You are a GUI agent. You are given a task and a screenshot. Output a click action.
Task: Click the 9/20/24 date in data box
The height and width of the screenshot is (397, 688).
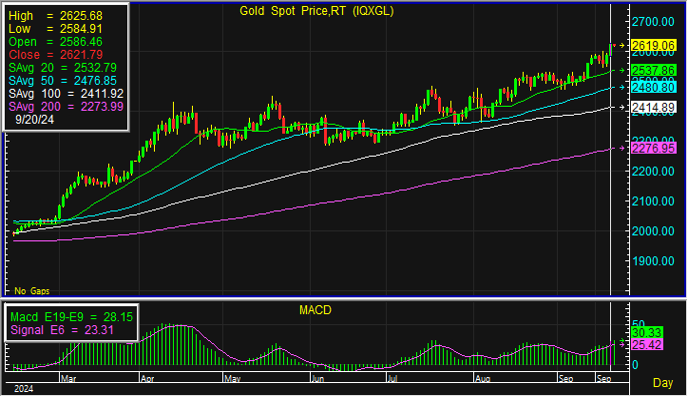(x=35, y=120)
